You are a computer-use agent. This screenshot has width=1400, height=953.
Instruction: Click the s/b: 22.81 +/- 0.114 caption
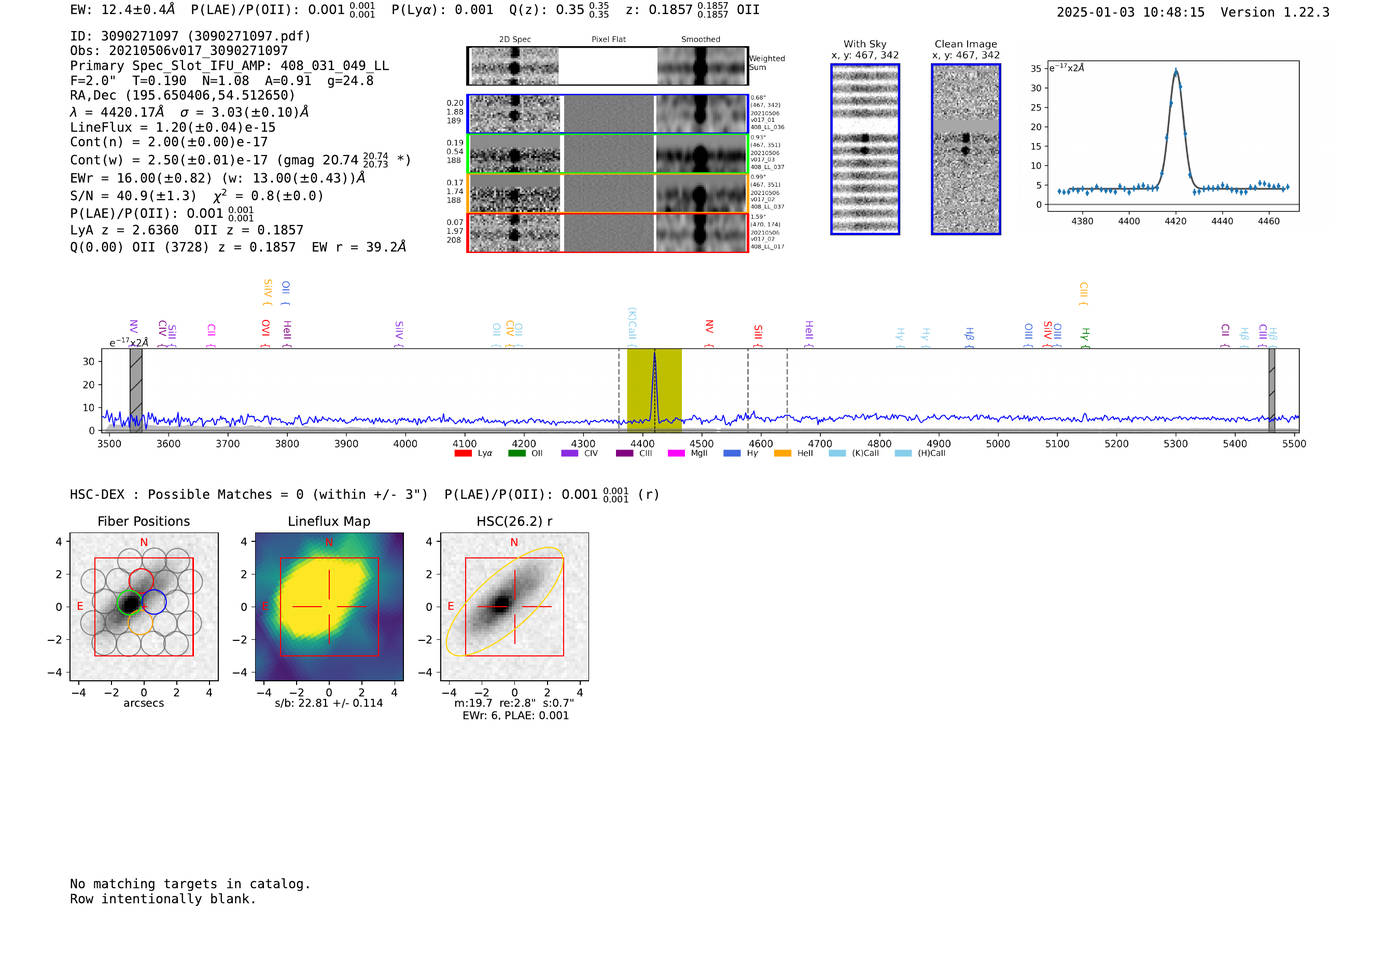pos(329,703)
